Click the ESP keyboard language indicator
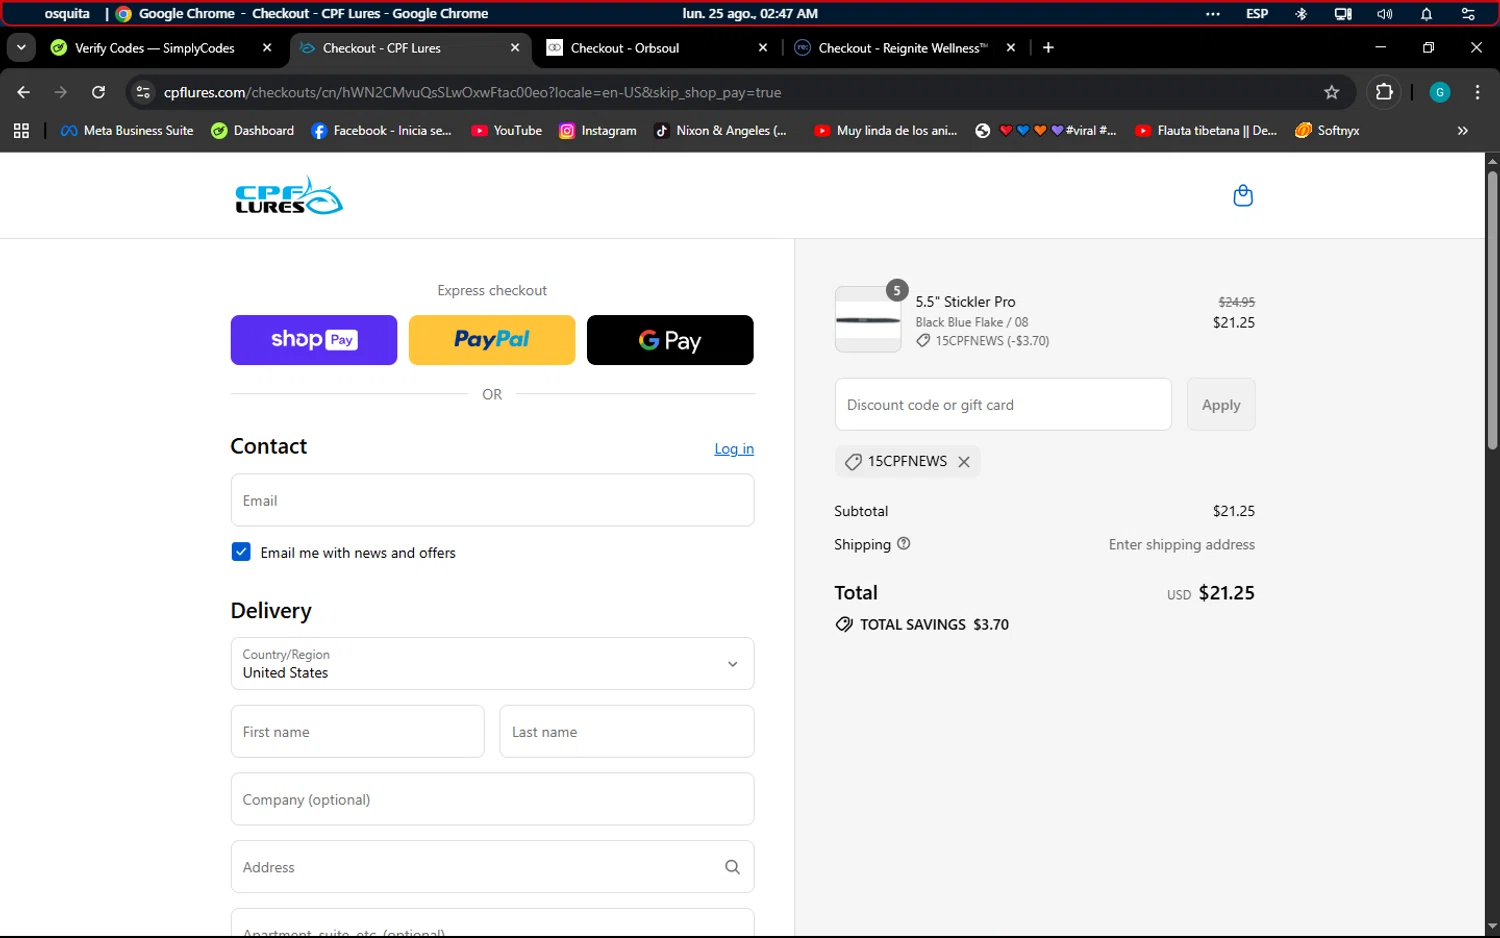Image resolution: width=1500 pixels, height=938 pixels. 1257,14
